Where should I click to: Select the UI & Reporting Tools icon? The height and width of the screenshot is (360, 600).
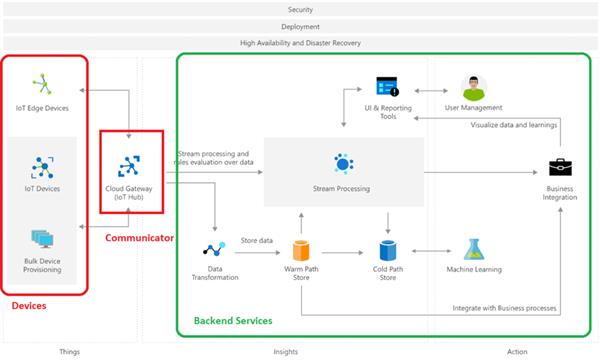click(387, 86)
